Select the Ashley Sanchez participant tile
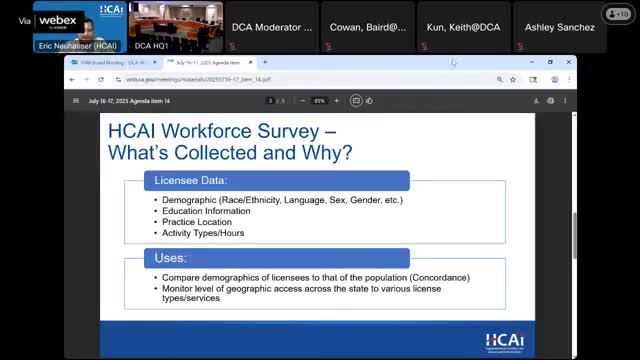Screen dimensions: 640x360 point(560,27)
